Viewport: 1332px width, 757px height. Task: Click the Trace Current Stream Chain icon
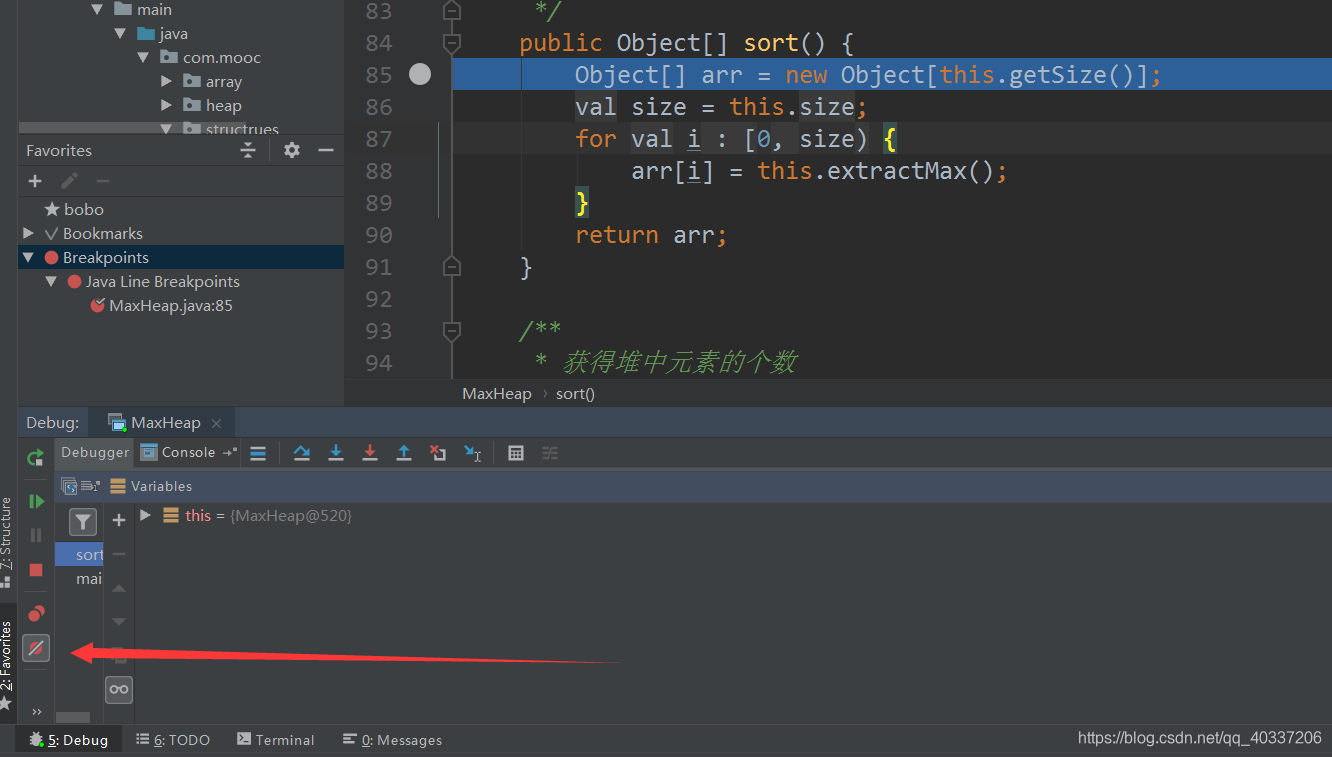(550, 453)
